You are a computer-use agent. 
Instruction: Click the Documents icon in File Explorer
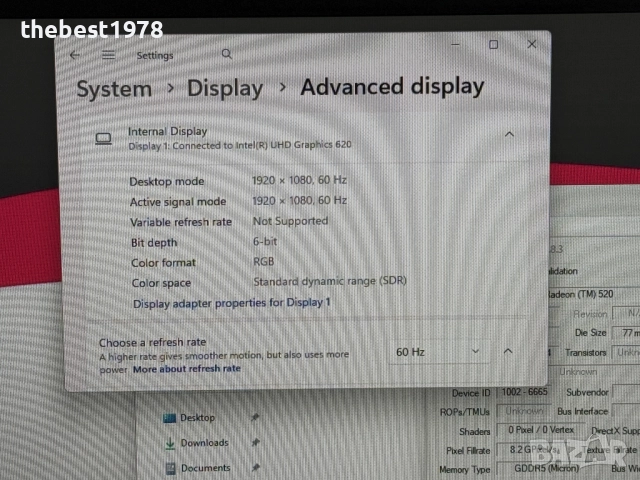tap(171, 468)
